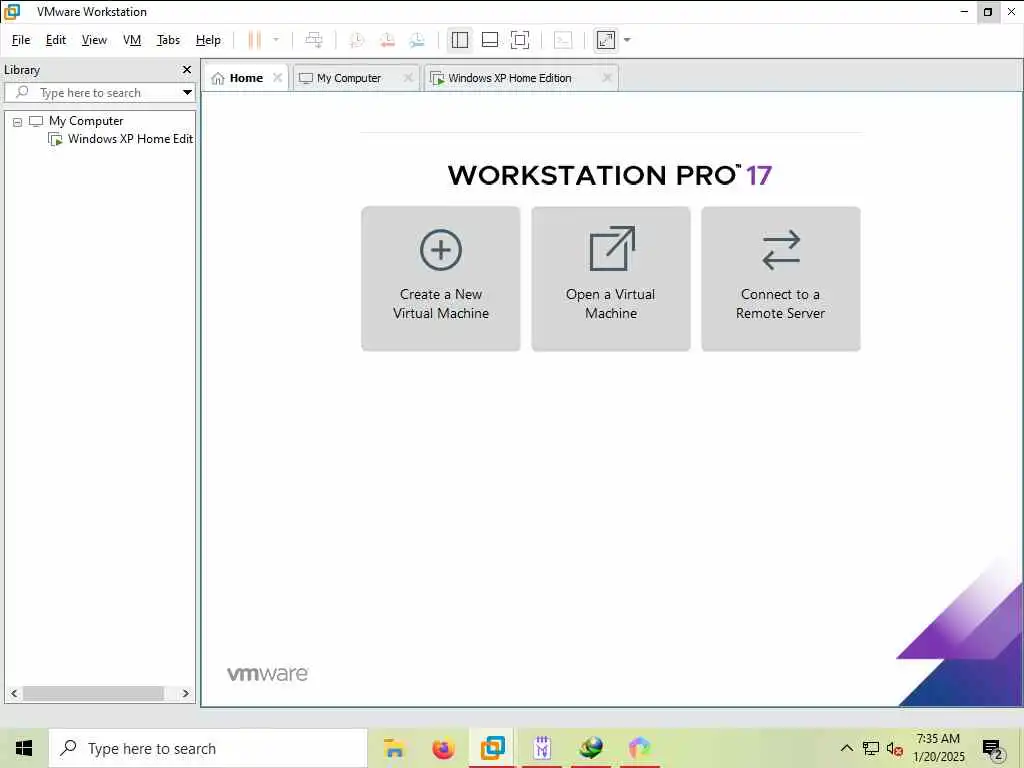Click the Library scrollbar right arrow

(x=185, y=694)
